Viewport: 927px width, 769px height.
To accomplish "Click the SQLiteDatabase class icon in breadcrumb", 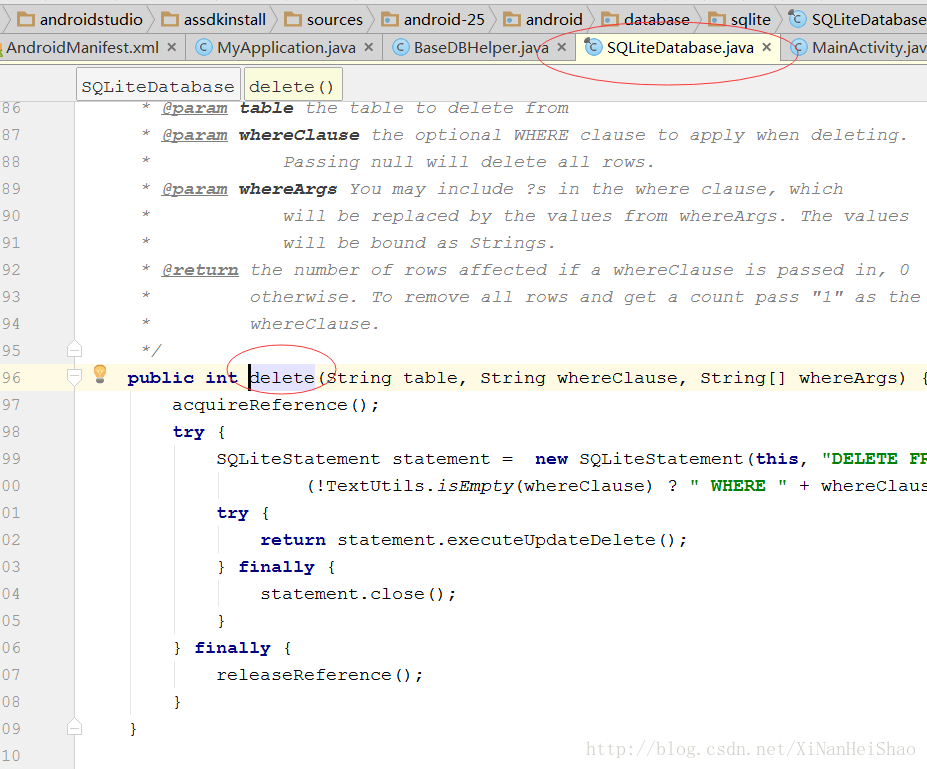I will [x=797, y=19].
